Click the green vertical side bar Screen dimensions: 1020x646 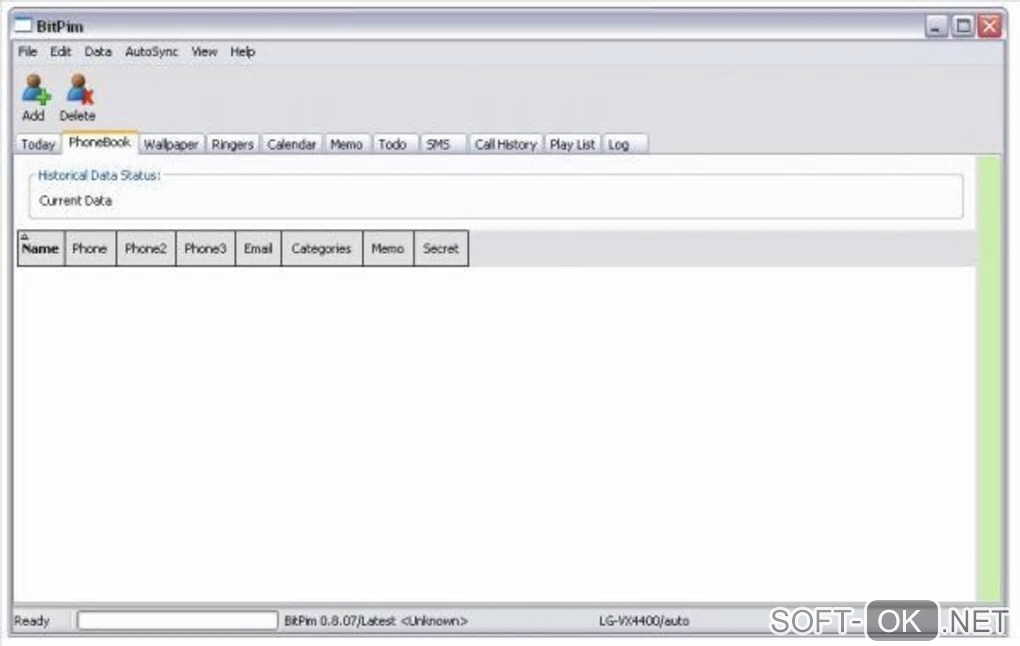989,378
